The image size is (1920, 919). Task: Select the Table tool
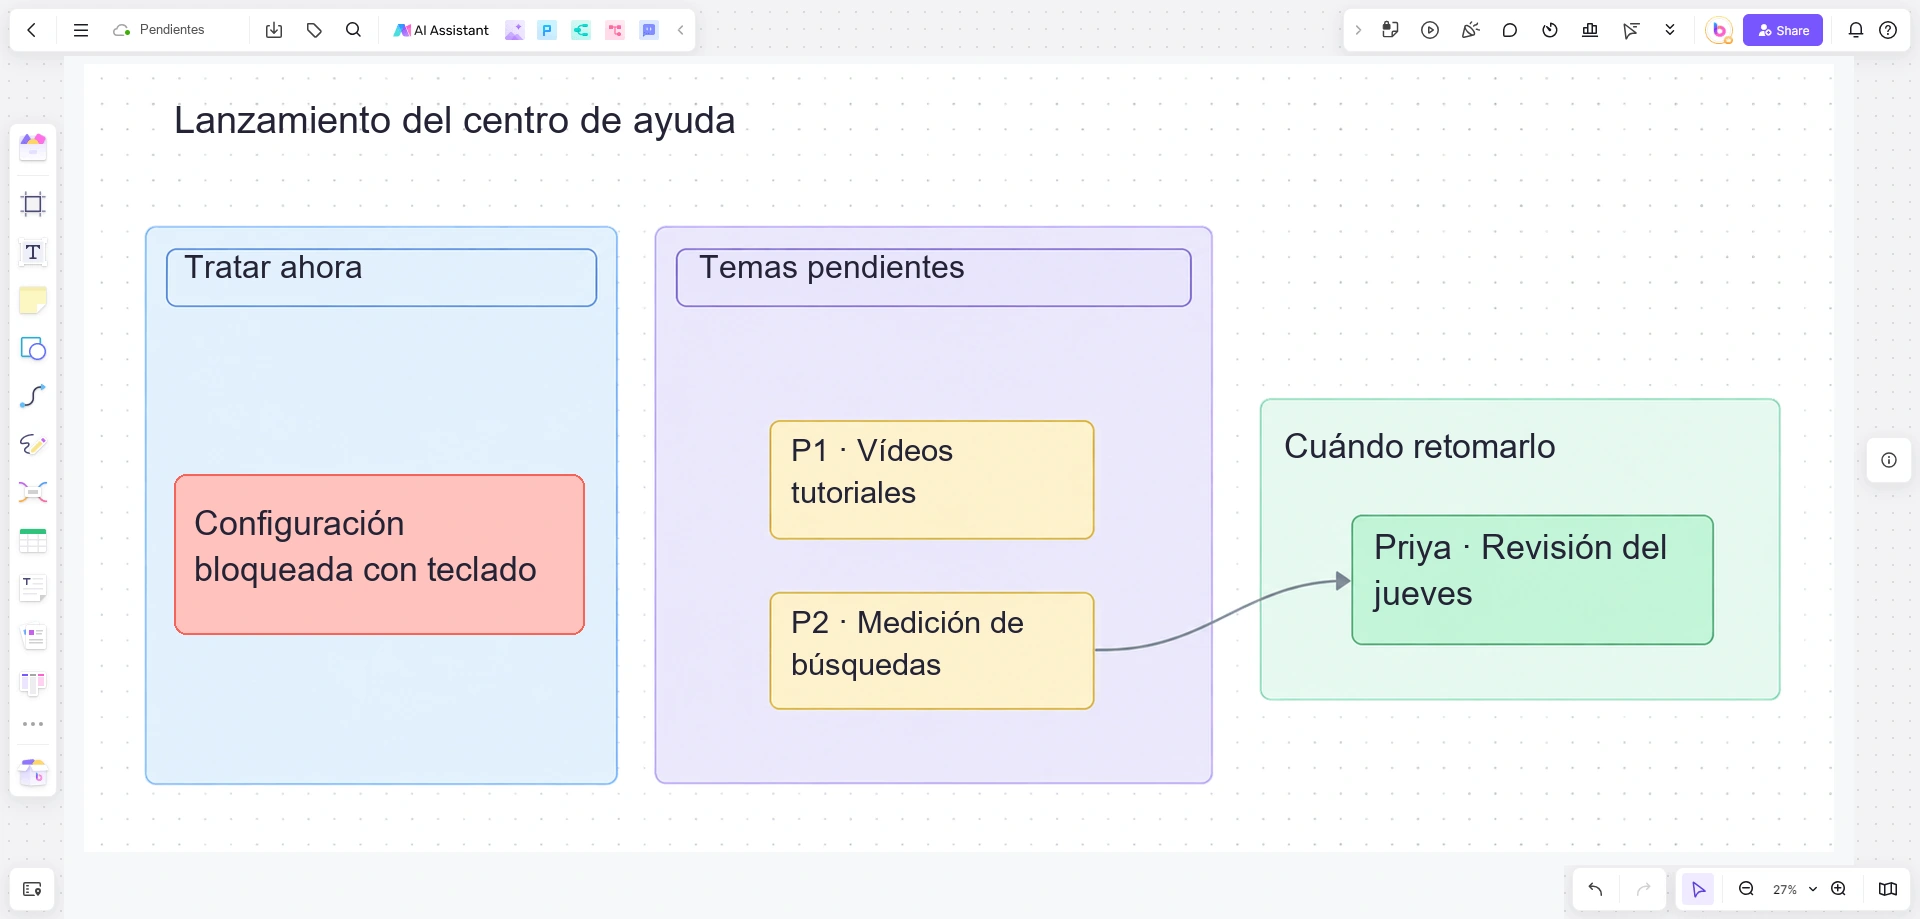(33, 541)
